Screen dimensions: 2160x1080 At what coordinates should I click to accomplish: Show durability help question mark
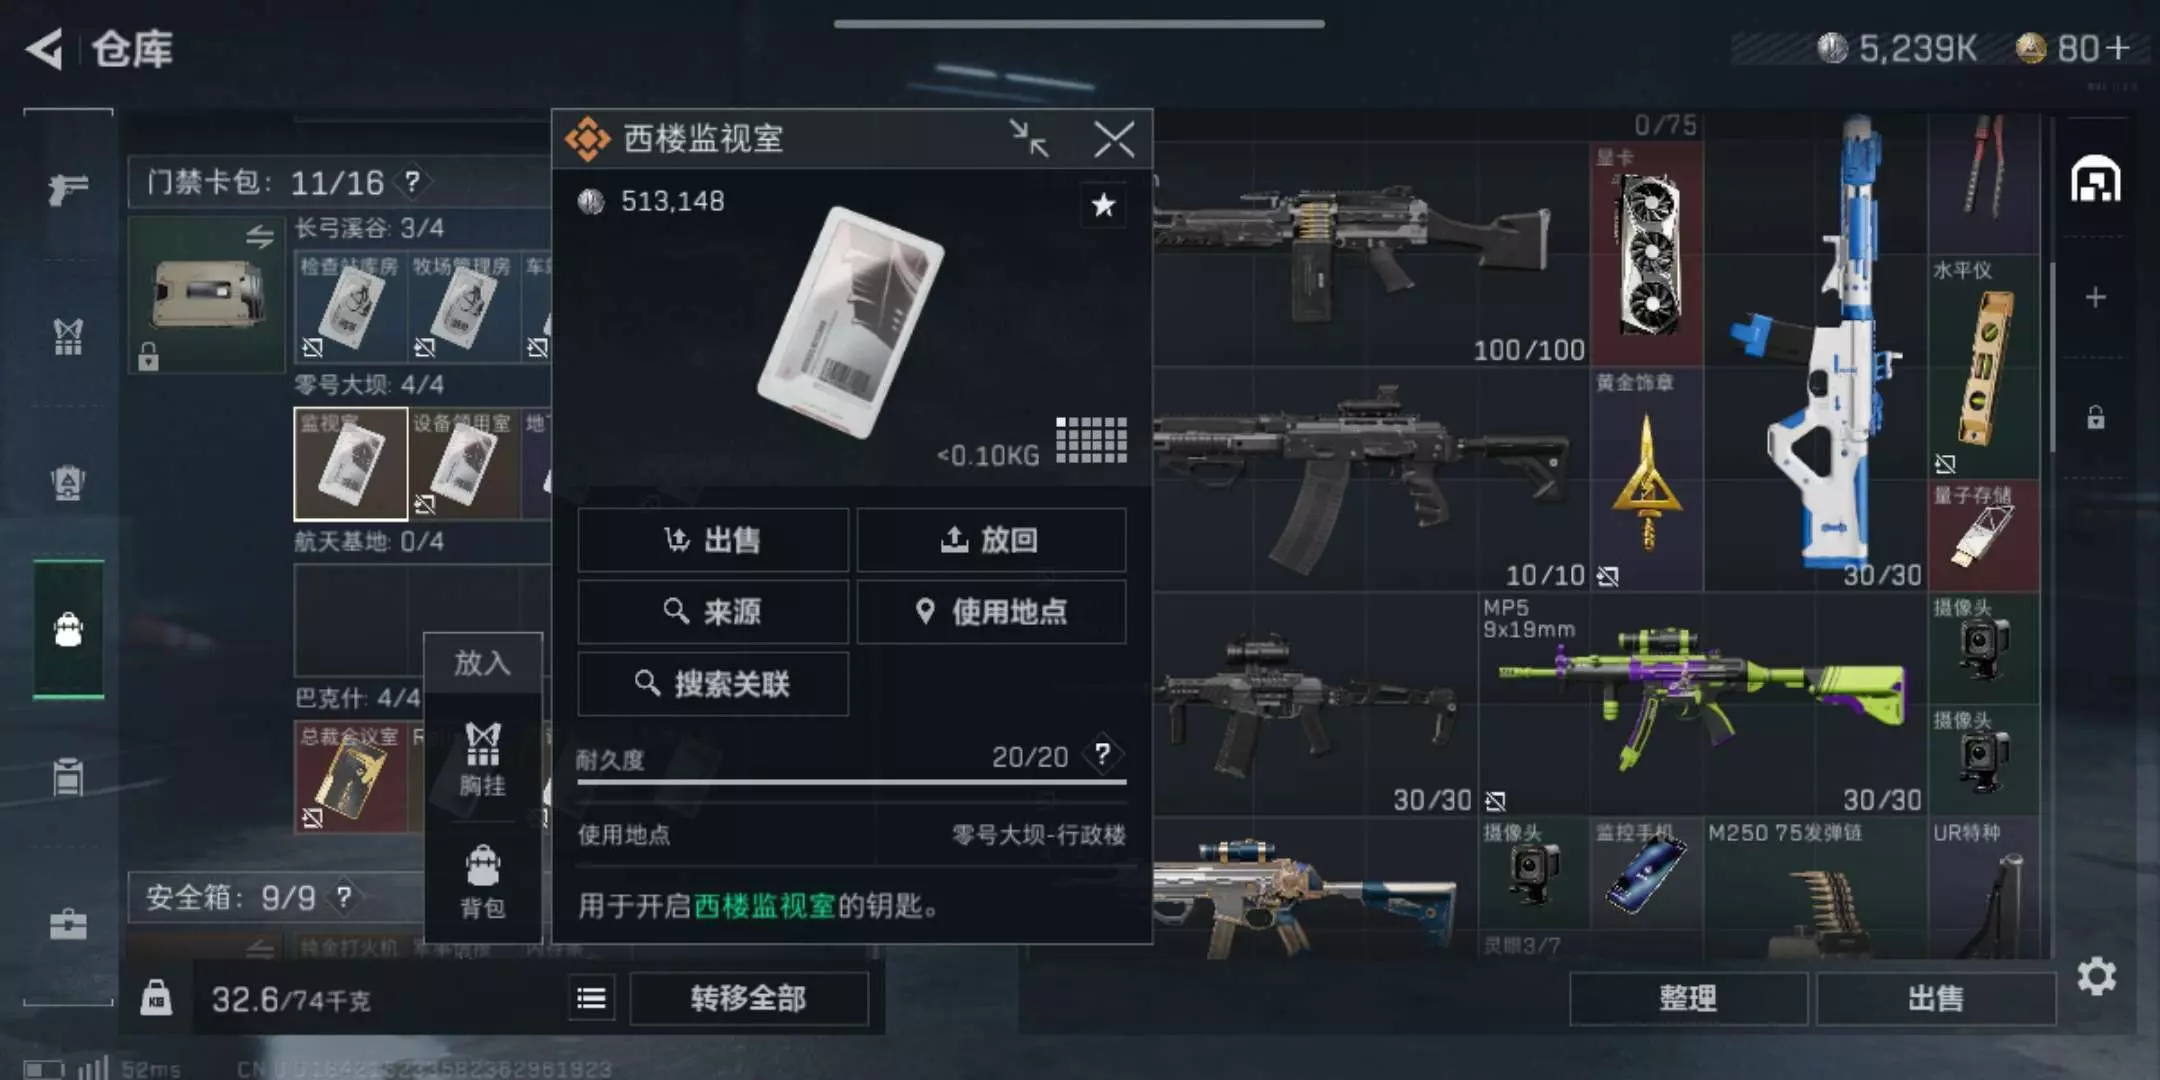(1102, 754)
